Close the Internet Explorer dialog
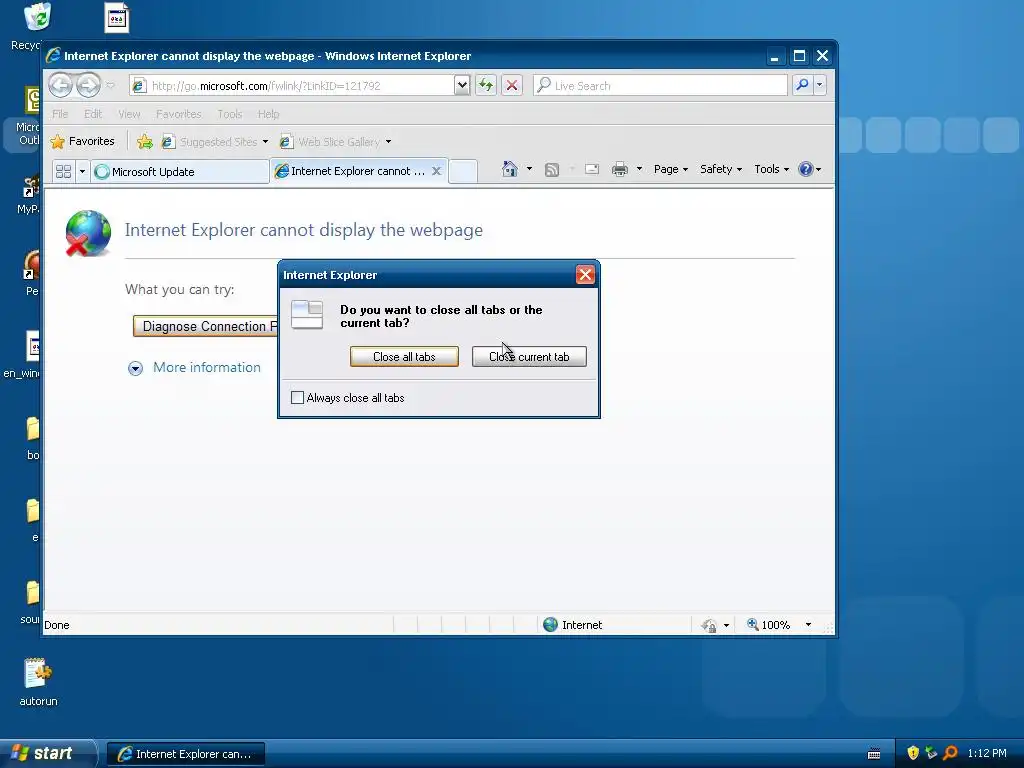 [x=585, y=275]
